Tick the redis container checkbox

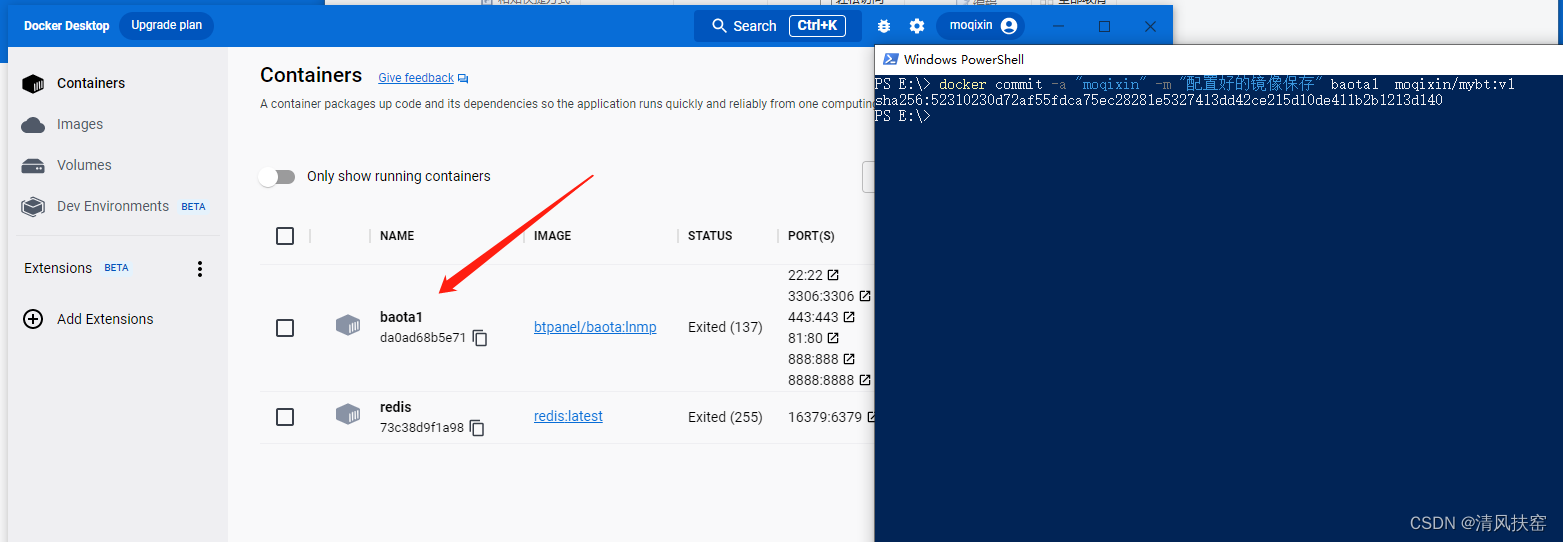(x=285, y=417)
